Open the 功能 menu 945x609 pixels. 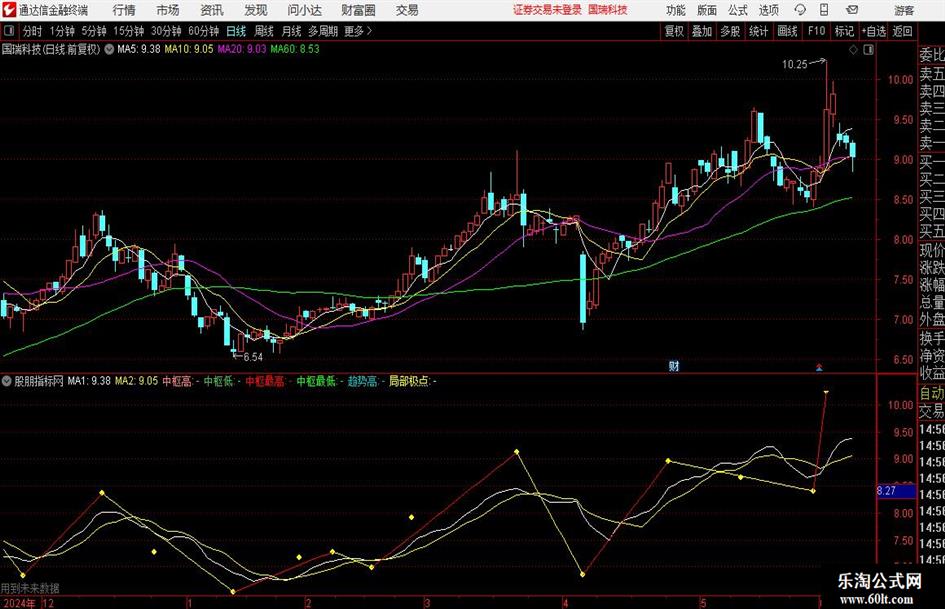(x=676, y=10)
